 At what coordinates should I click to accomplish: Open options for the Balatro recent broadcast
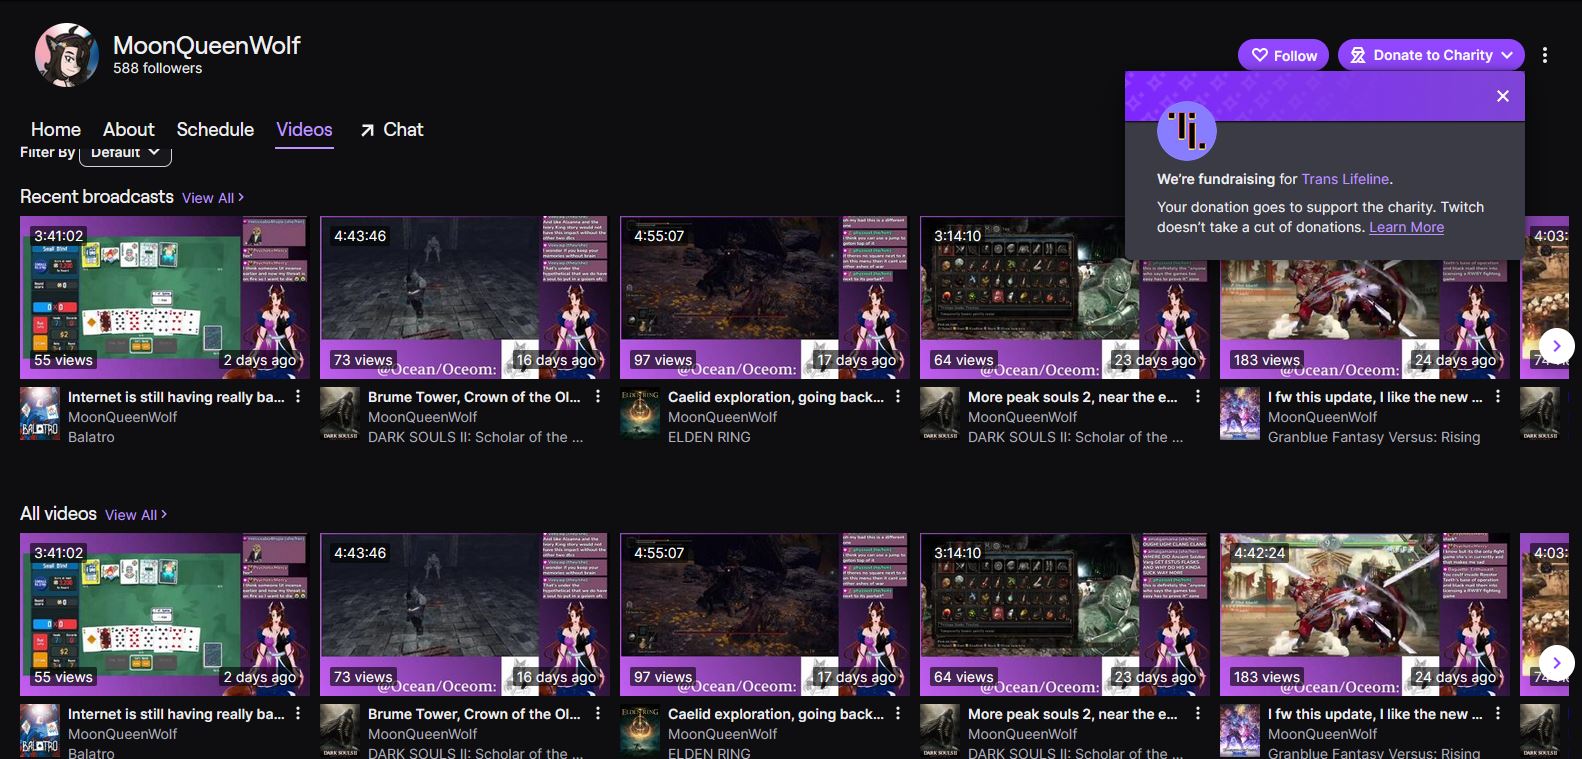pos(298,397)
